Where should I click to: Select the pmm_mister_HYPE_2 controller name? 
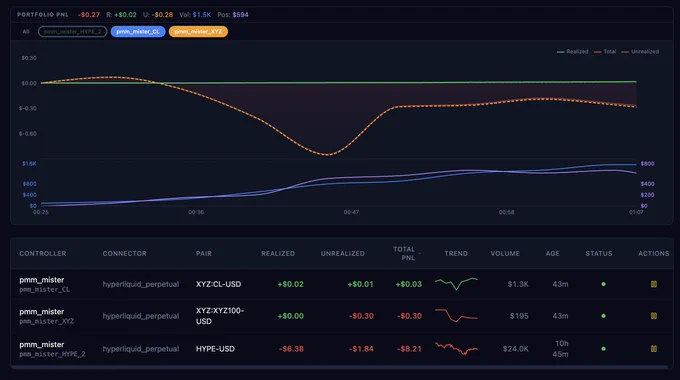52,354
